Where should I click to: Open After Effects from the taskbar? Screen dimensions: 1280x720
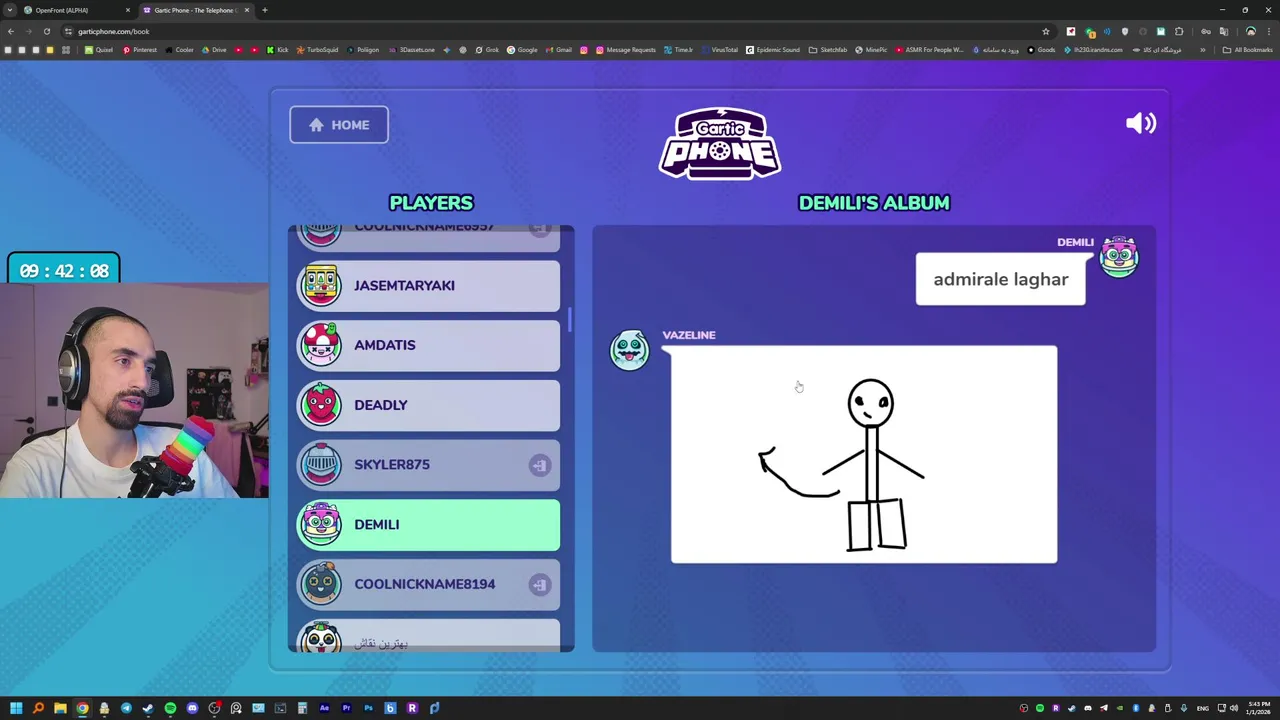[x=324, y=708]
